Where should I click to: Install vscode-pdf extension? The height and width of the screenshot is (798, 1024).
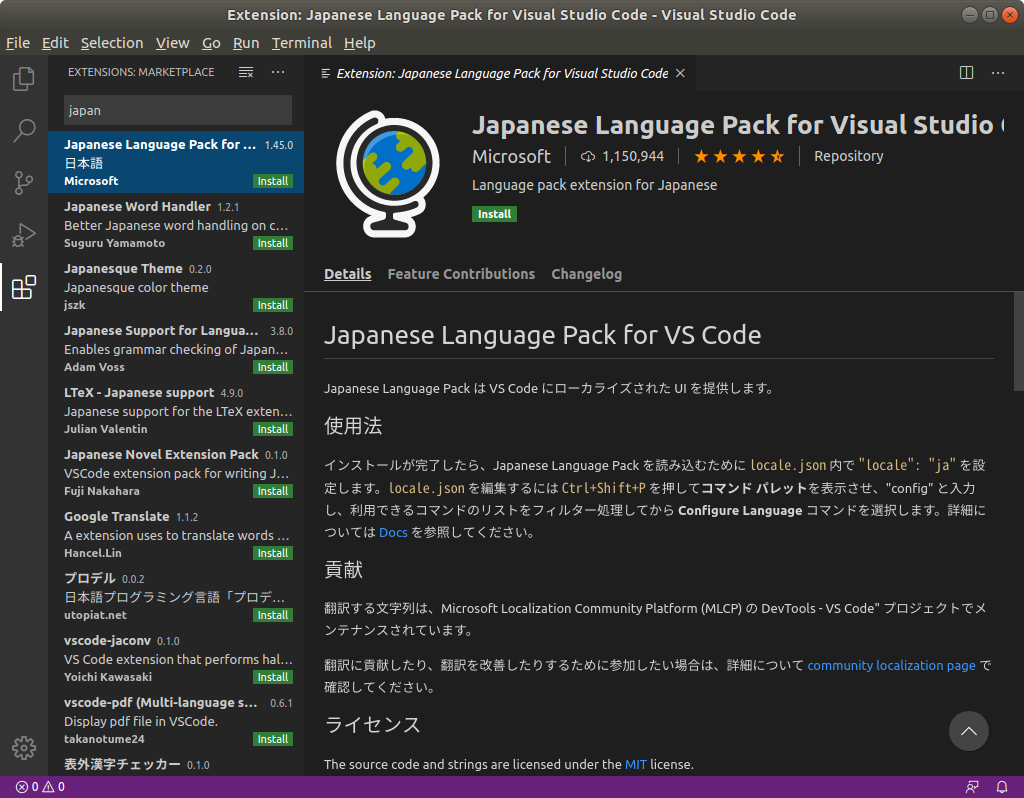point(273,739)
